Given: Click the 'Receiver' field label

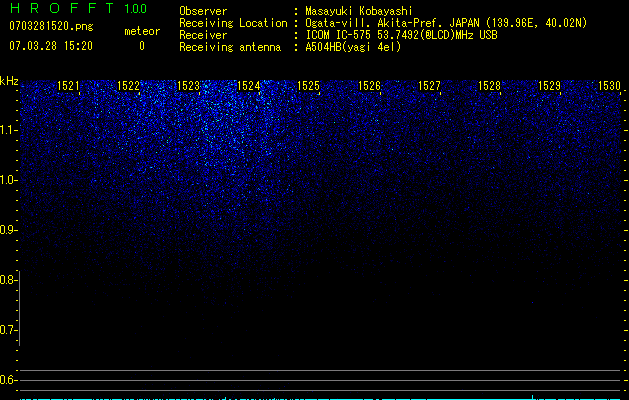Looking at the screenshot, I should click(203, 35).
